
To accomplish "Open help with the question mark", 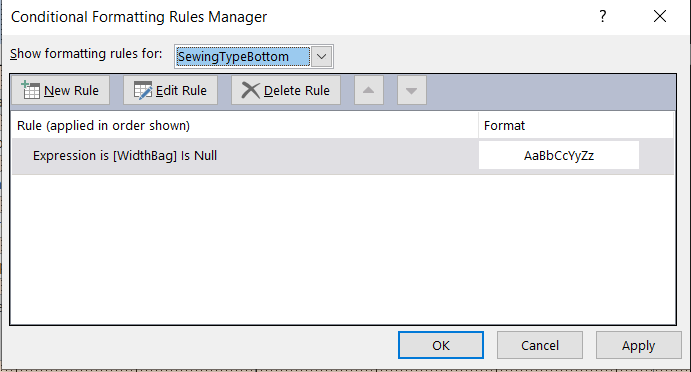I will tap(603, 16).
